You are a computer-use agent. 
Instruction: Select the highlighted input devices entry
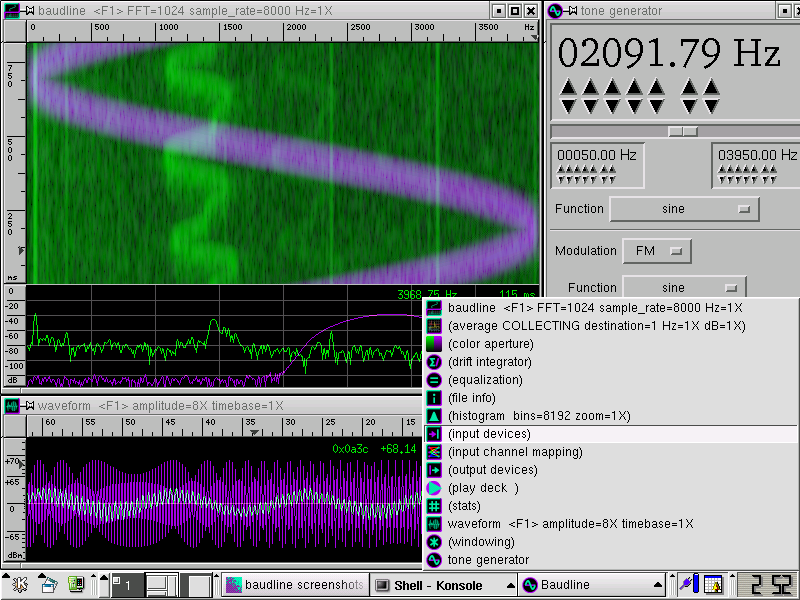tap(489, 434)
